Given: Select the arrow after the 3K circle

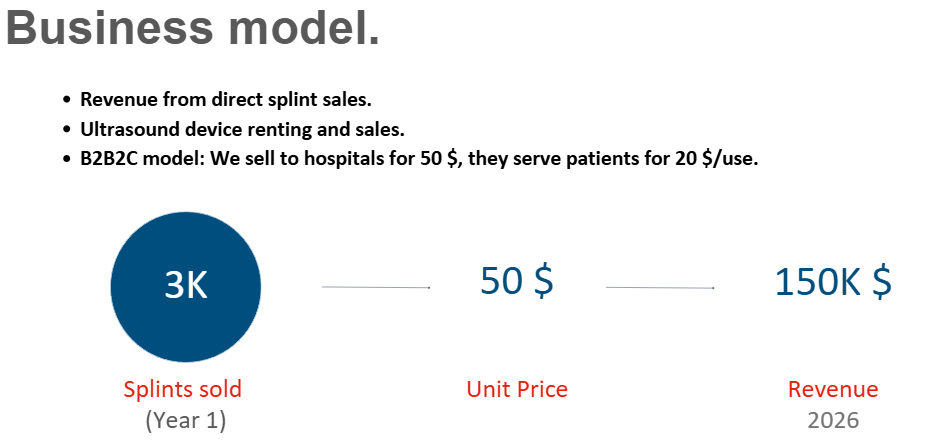Looking at the screenshot, I should 376,287.
